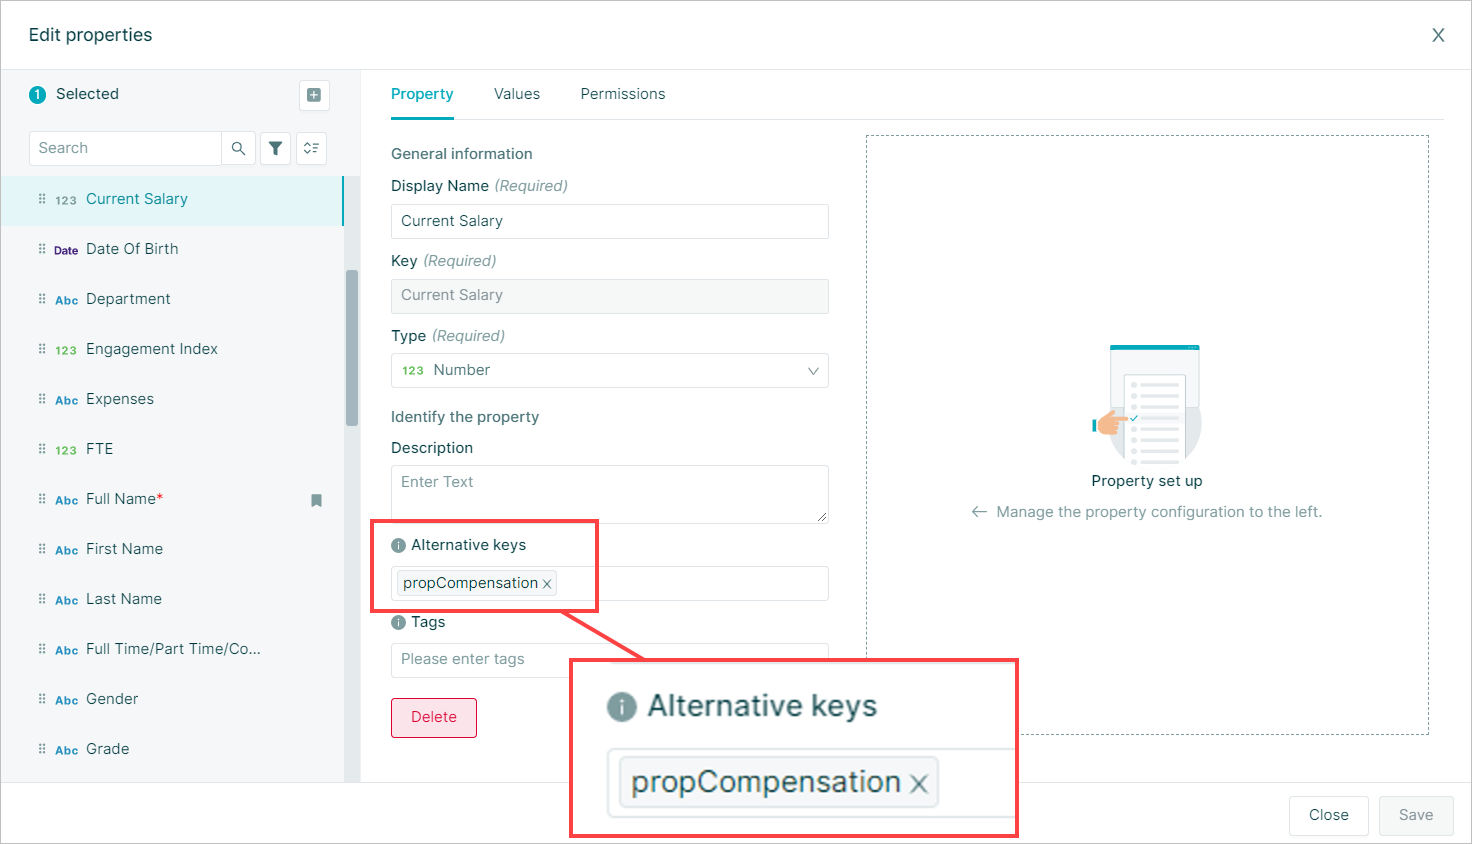Click into the Description text area

pyautogui.click(x=610, y=494)
